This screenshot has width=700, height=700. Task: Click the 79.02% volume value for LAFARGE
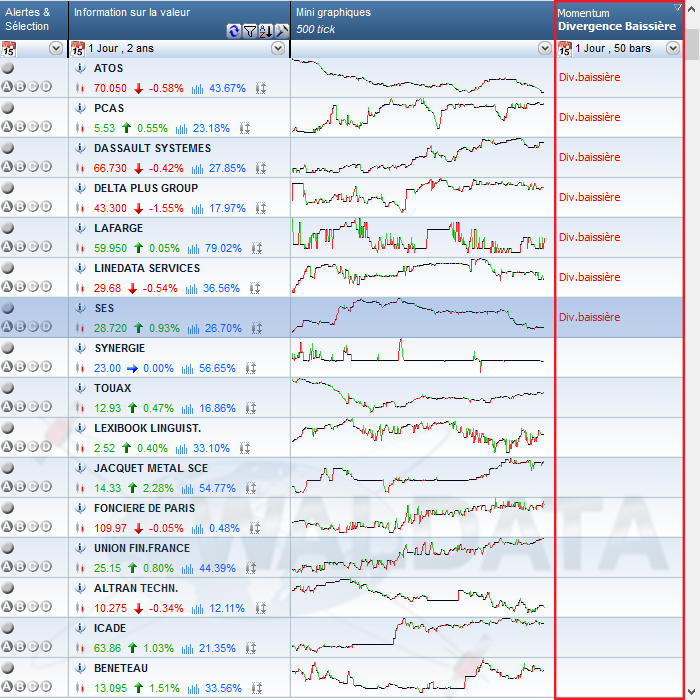point(223,248)
